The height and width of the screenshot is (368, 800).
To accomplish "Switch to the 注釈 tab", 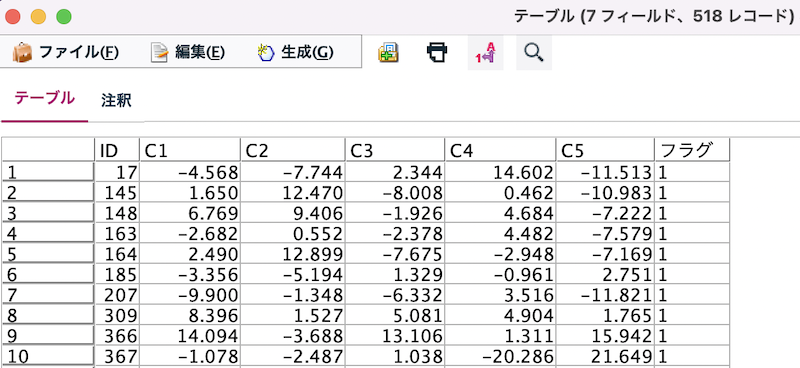I will (x=116, y=101).
